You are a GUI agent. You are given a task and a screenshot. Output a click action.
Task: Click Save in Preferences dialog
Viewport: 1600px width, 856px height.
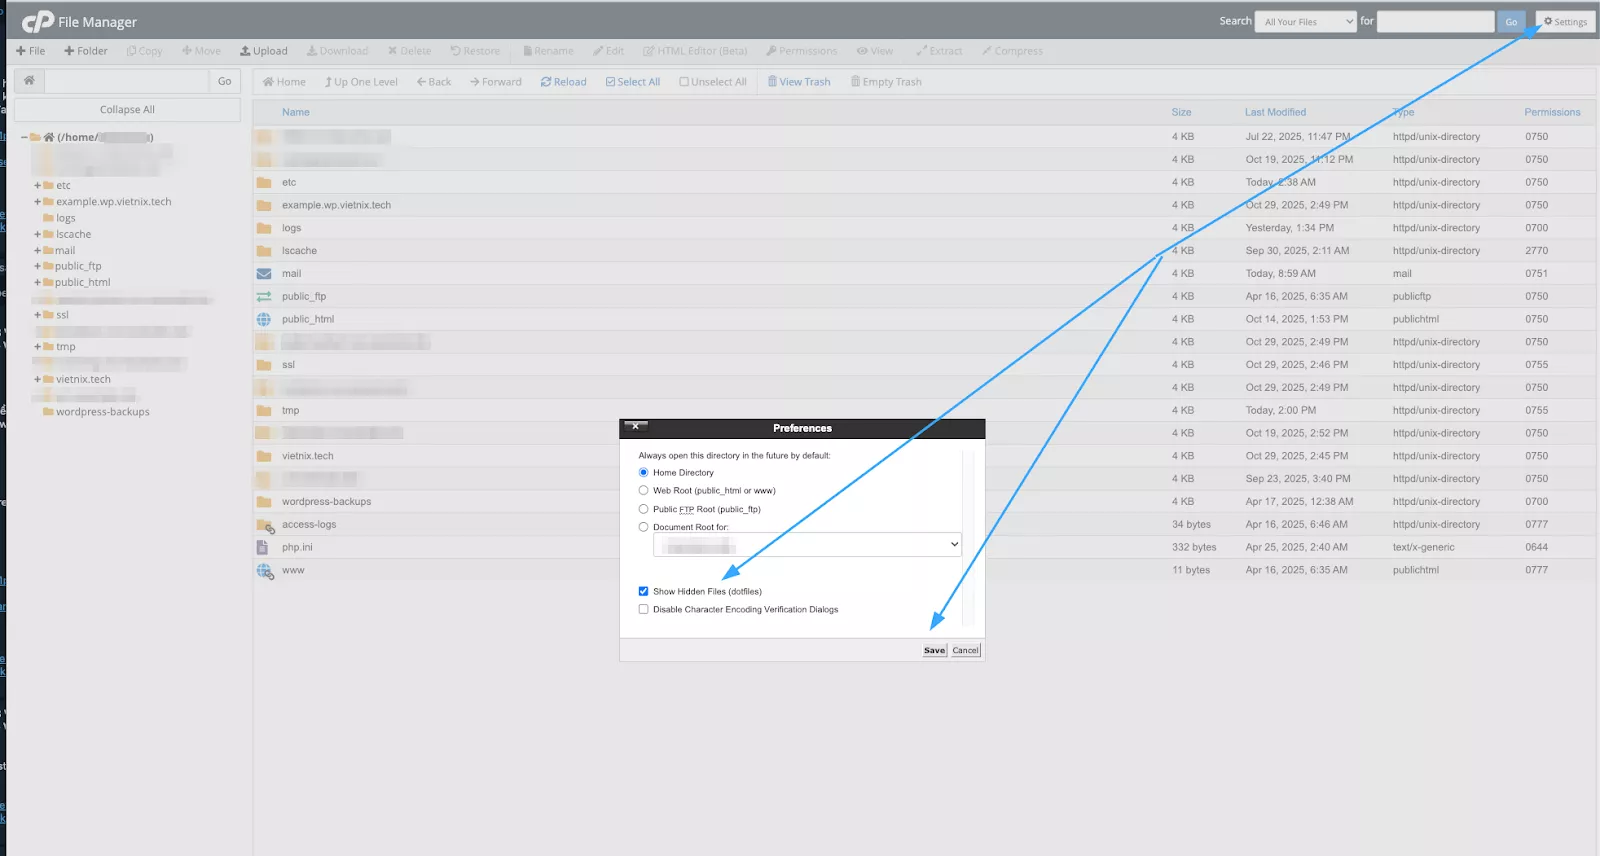(x=934, y=650)
